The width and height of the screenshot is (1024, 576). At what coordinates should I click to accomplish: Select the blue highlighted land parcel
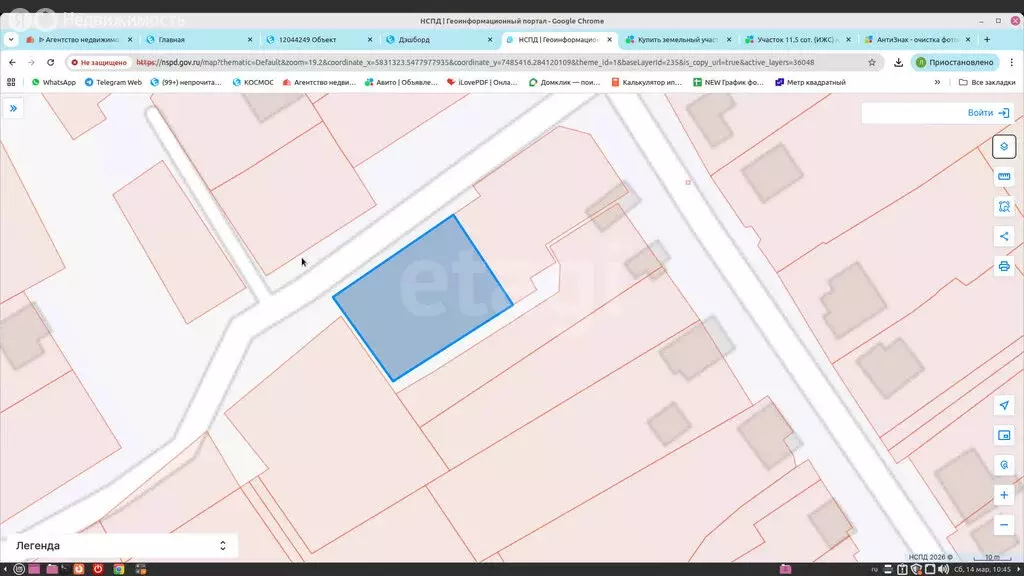point(422,298)
